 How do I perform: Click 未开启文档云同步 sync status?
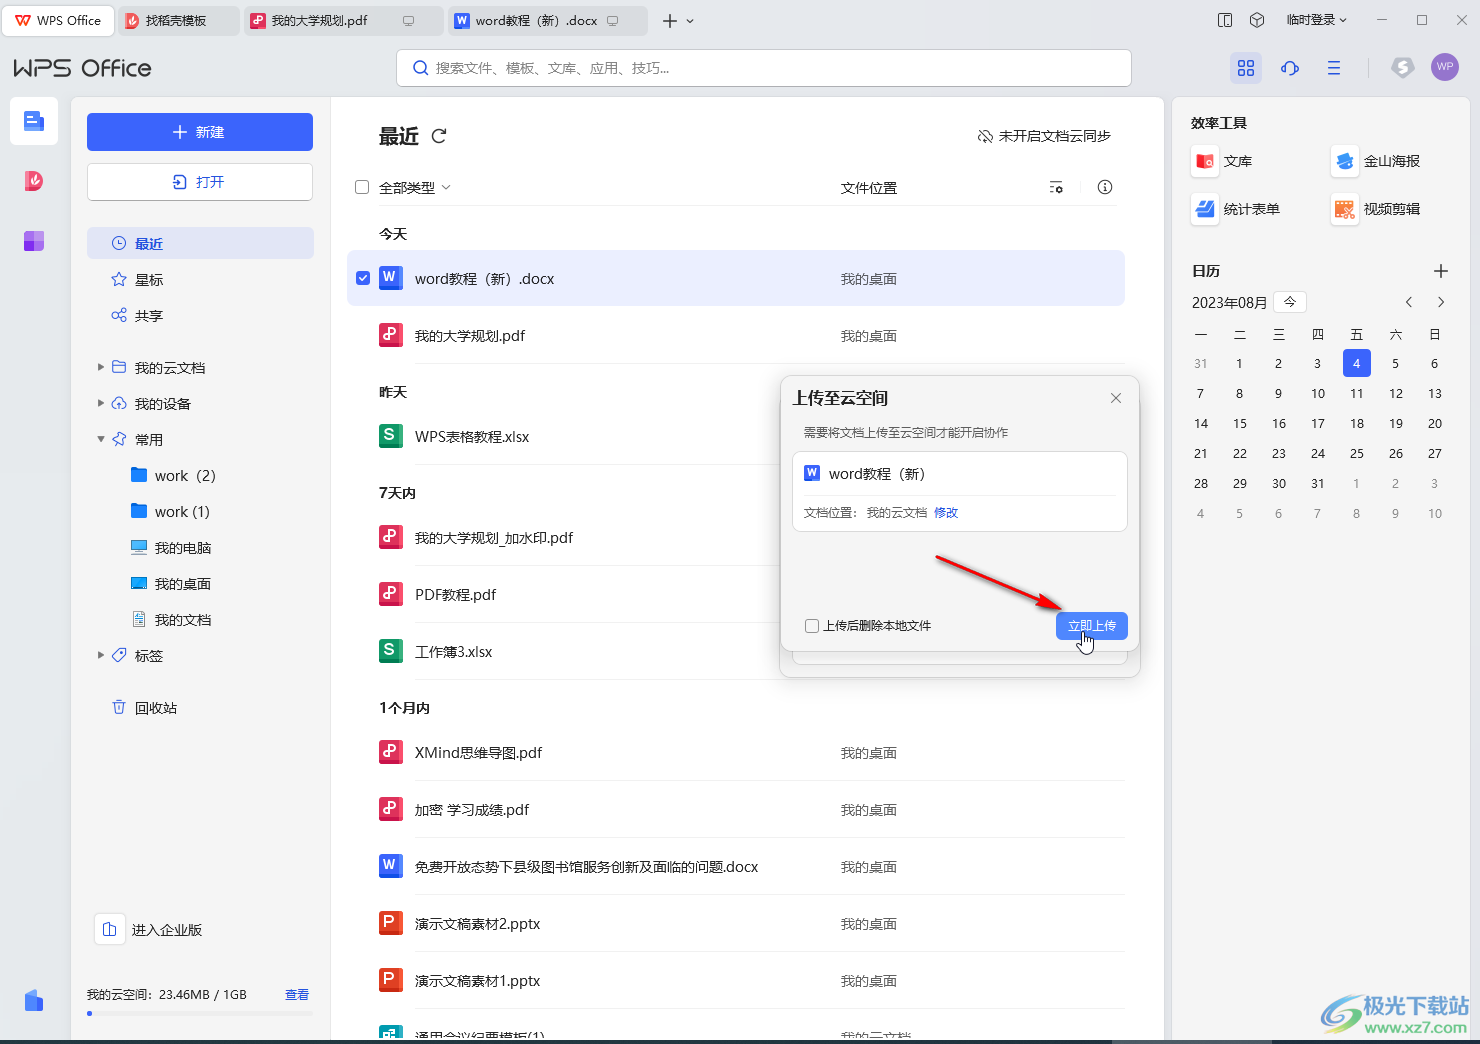pos(1044,136)
